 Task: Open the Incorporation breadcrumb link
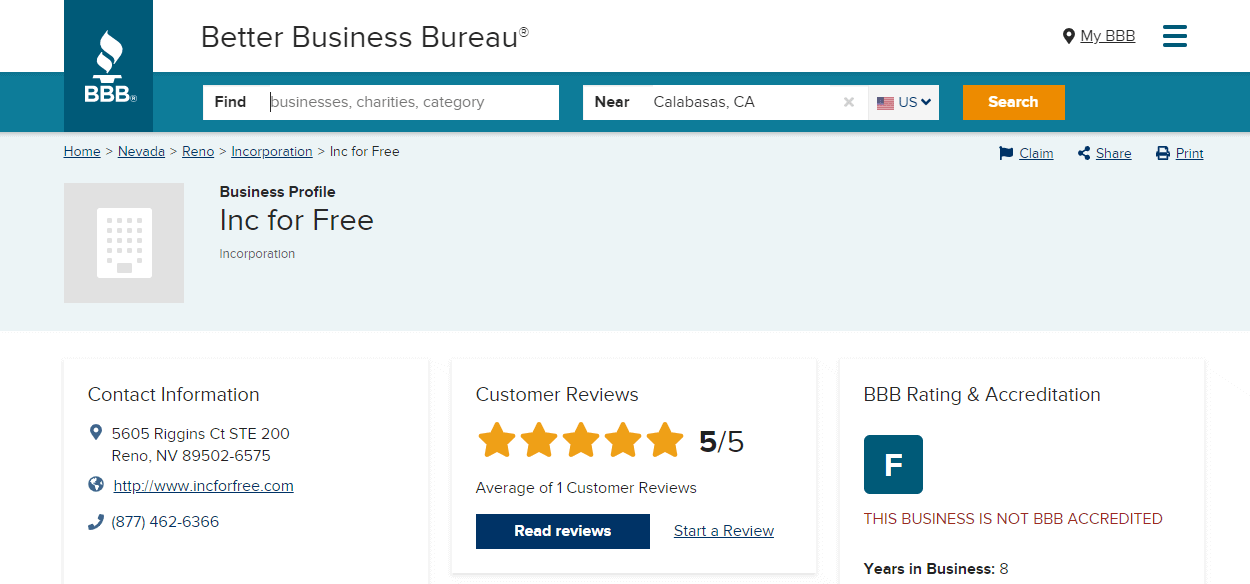tap(272, 152)
